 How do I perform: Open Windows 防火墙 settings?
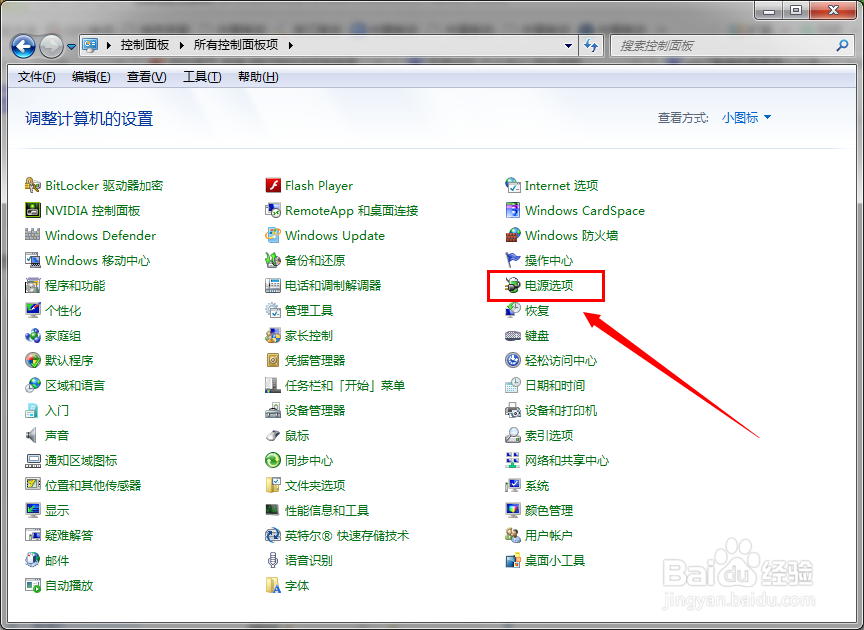[569, 235]
